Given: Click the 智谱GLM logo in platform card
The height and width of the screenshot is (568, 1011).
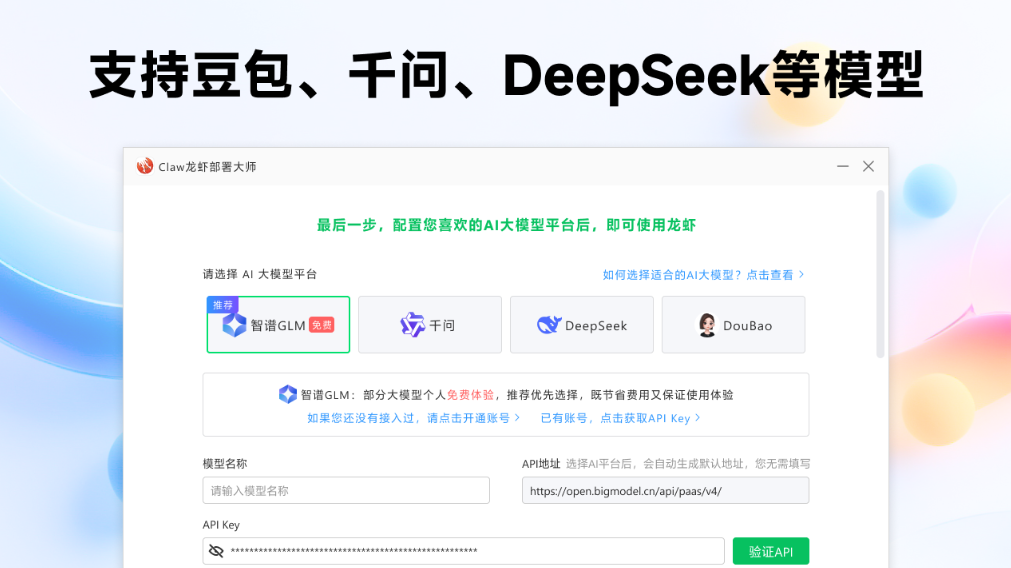Looking at the screenshot, I should [x=234, y=325].
